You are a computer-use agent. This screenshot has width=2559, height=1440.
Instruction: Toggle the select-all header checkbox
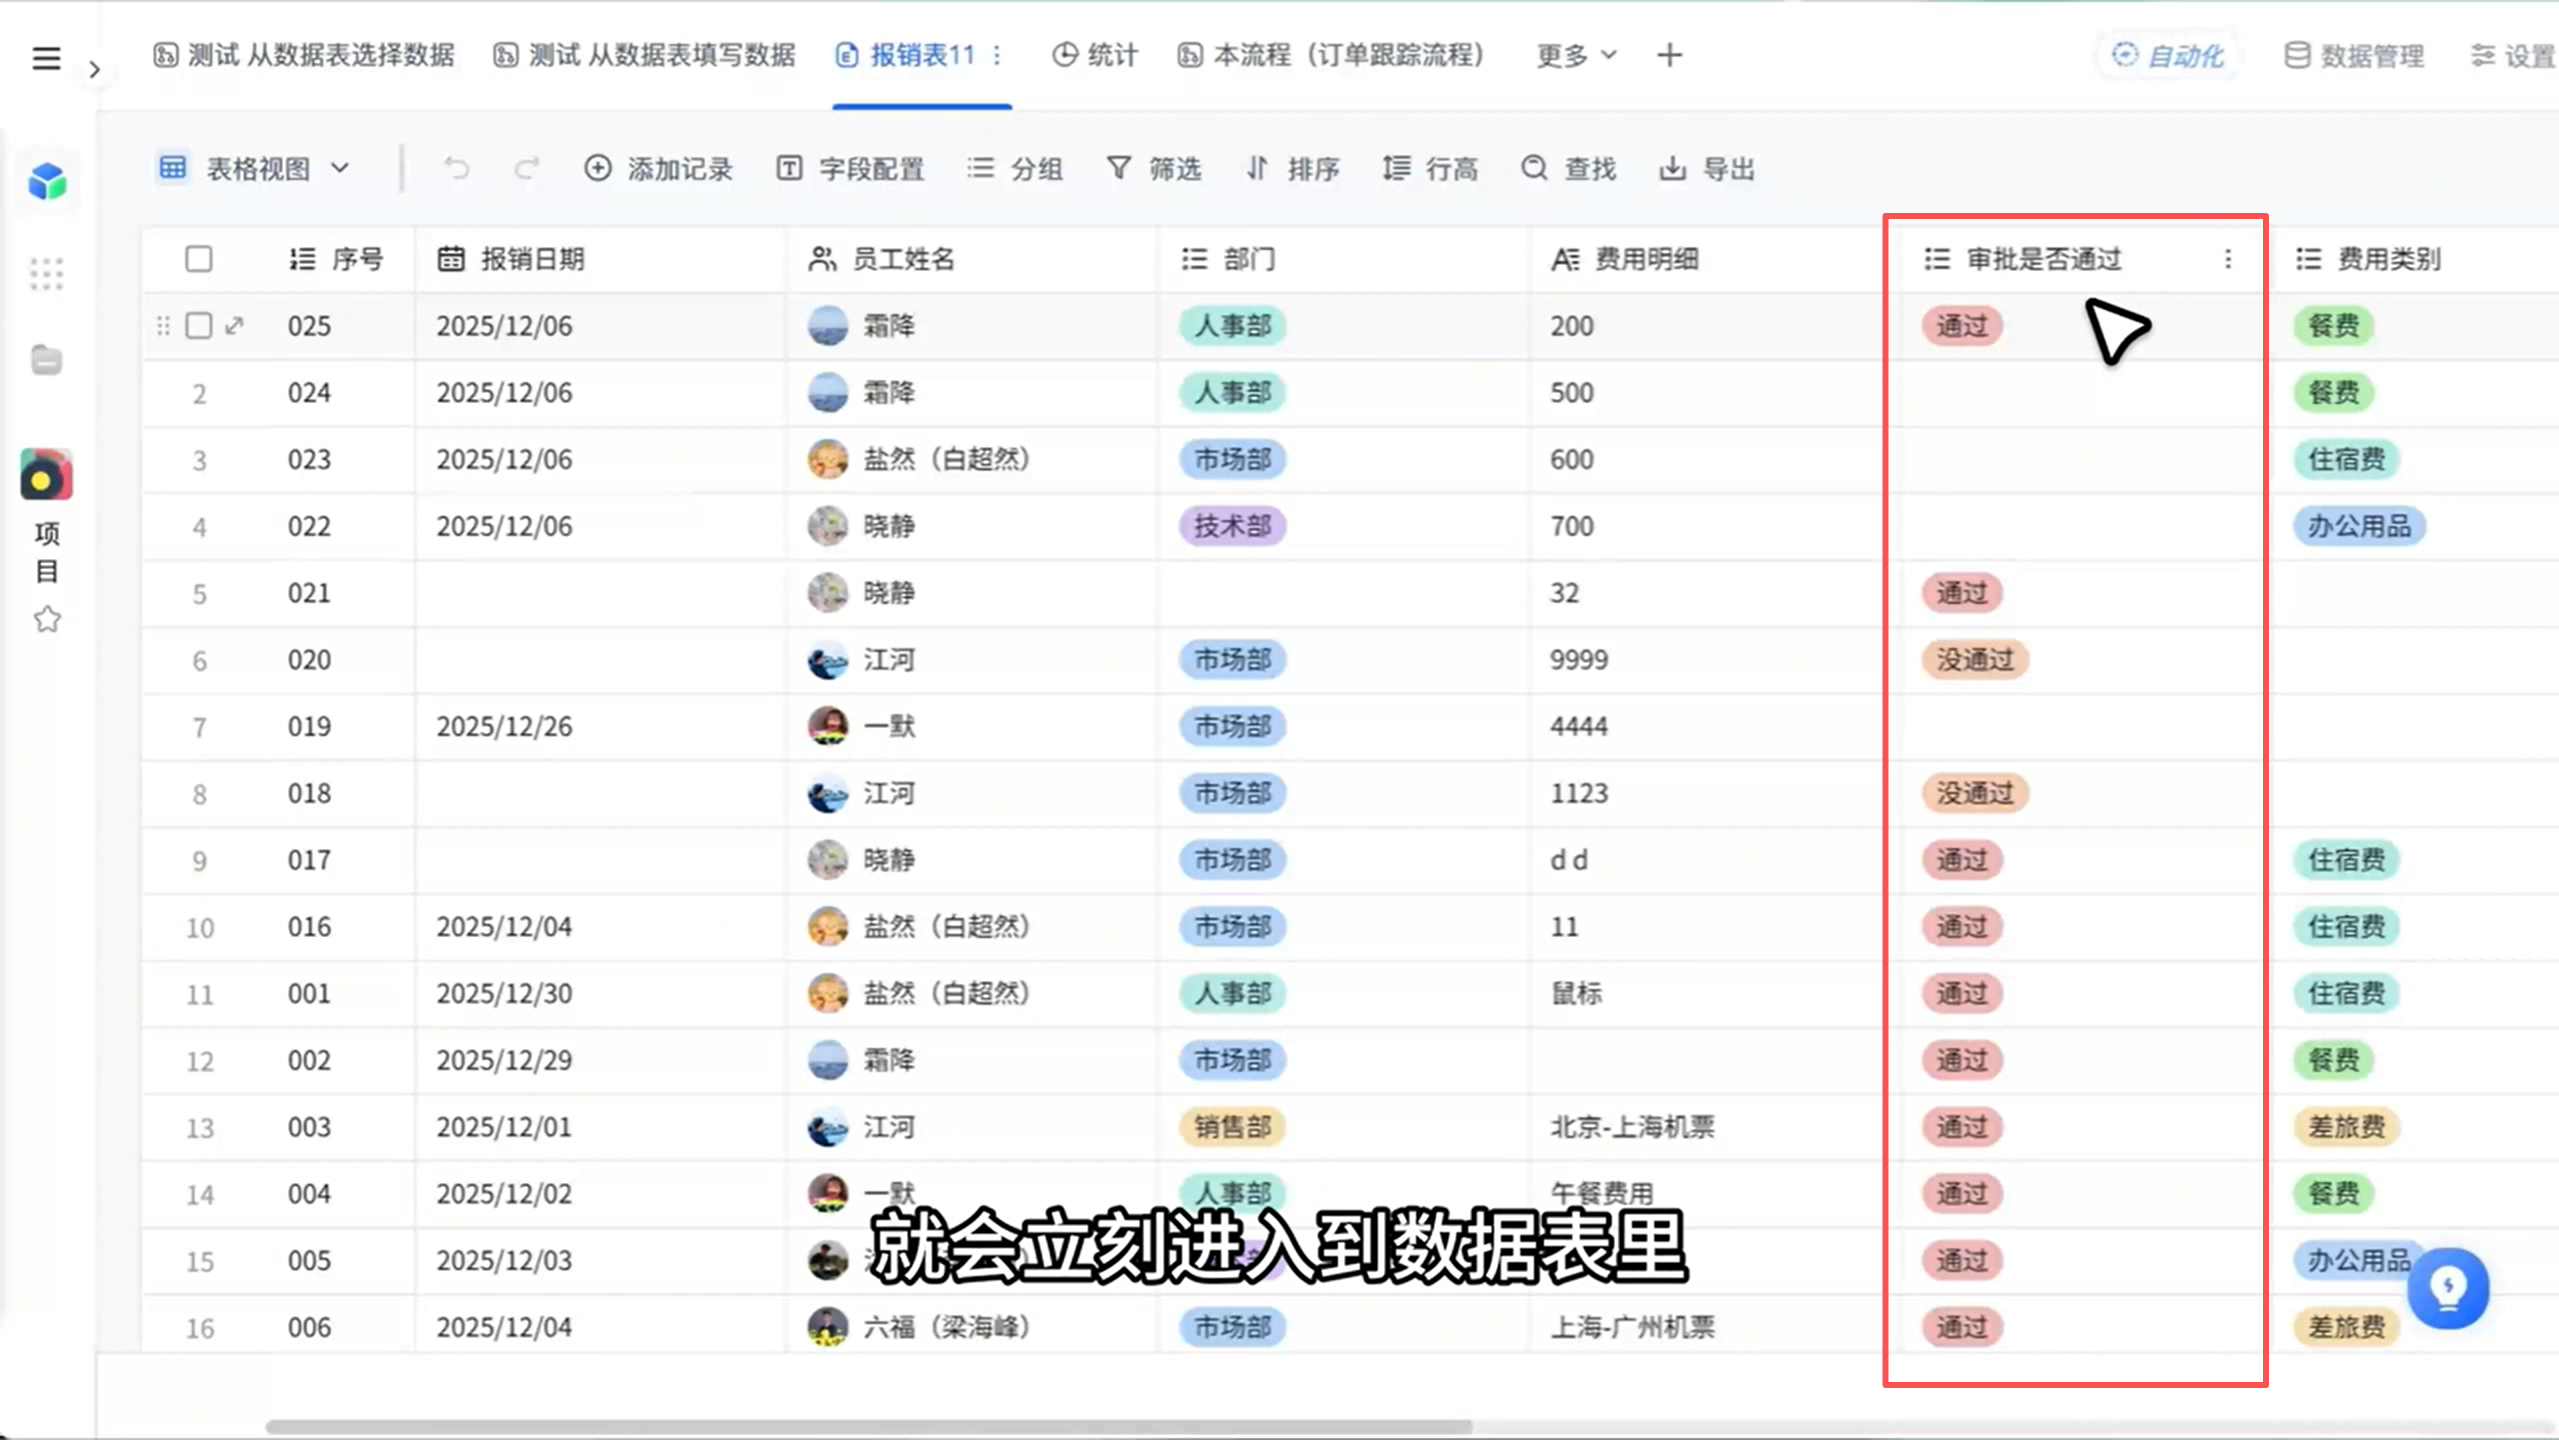pos(199,259)
